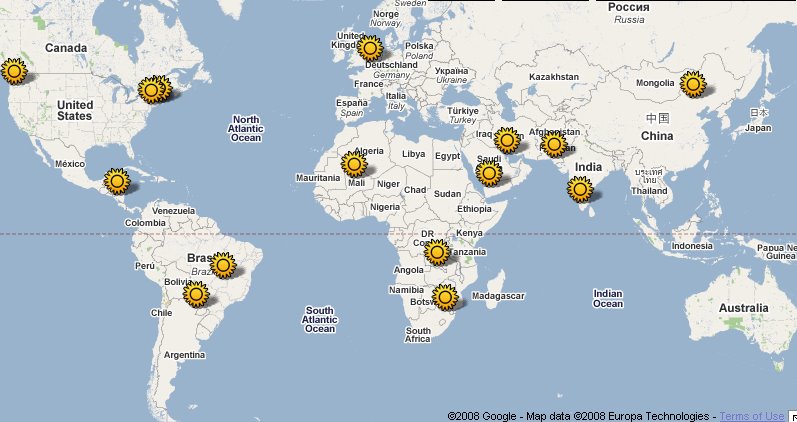Image resolution: width=797 pixels, height=422 pixels.
Task: Click the 'Chile' map label
Action: tap(161, 313)
